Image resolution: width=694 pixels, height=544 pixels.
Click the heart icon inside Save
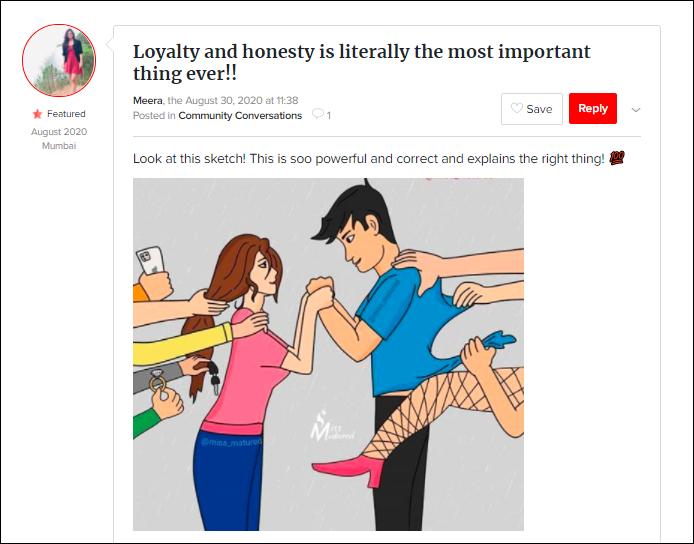pyautogui.click(x=517, y=108)
